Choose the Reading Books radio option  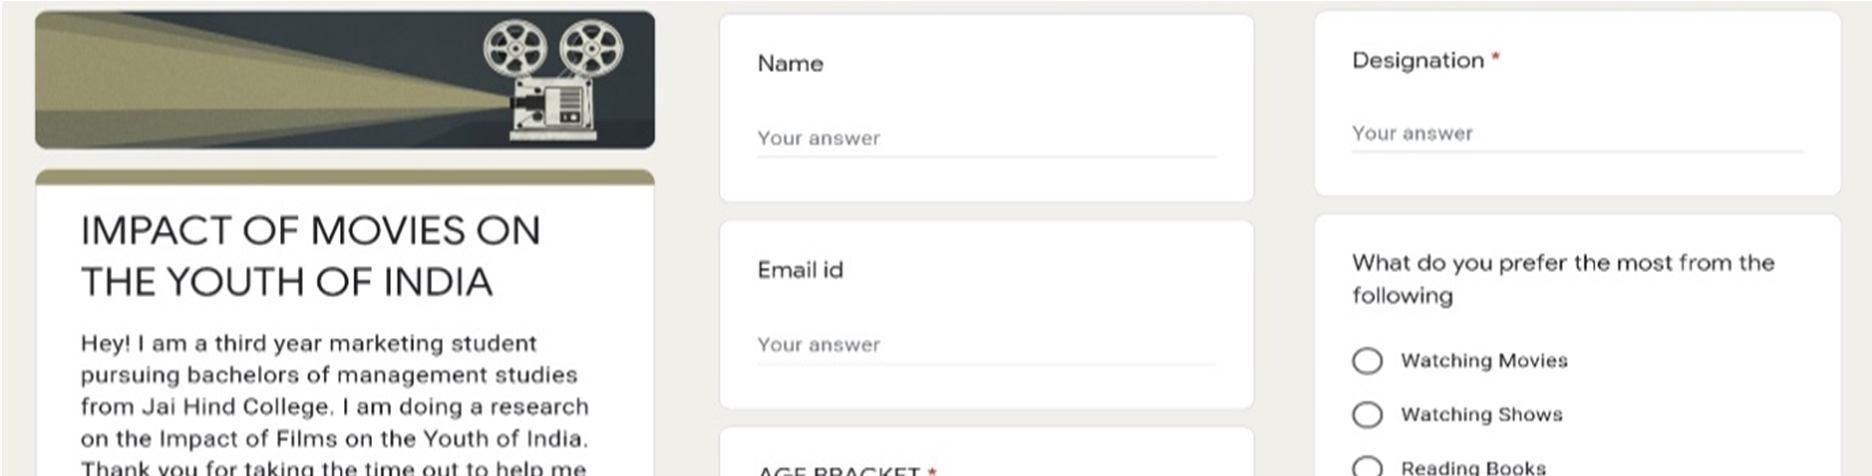pyautogui.click(x=1367, y=467)
